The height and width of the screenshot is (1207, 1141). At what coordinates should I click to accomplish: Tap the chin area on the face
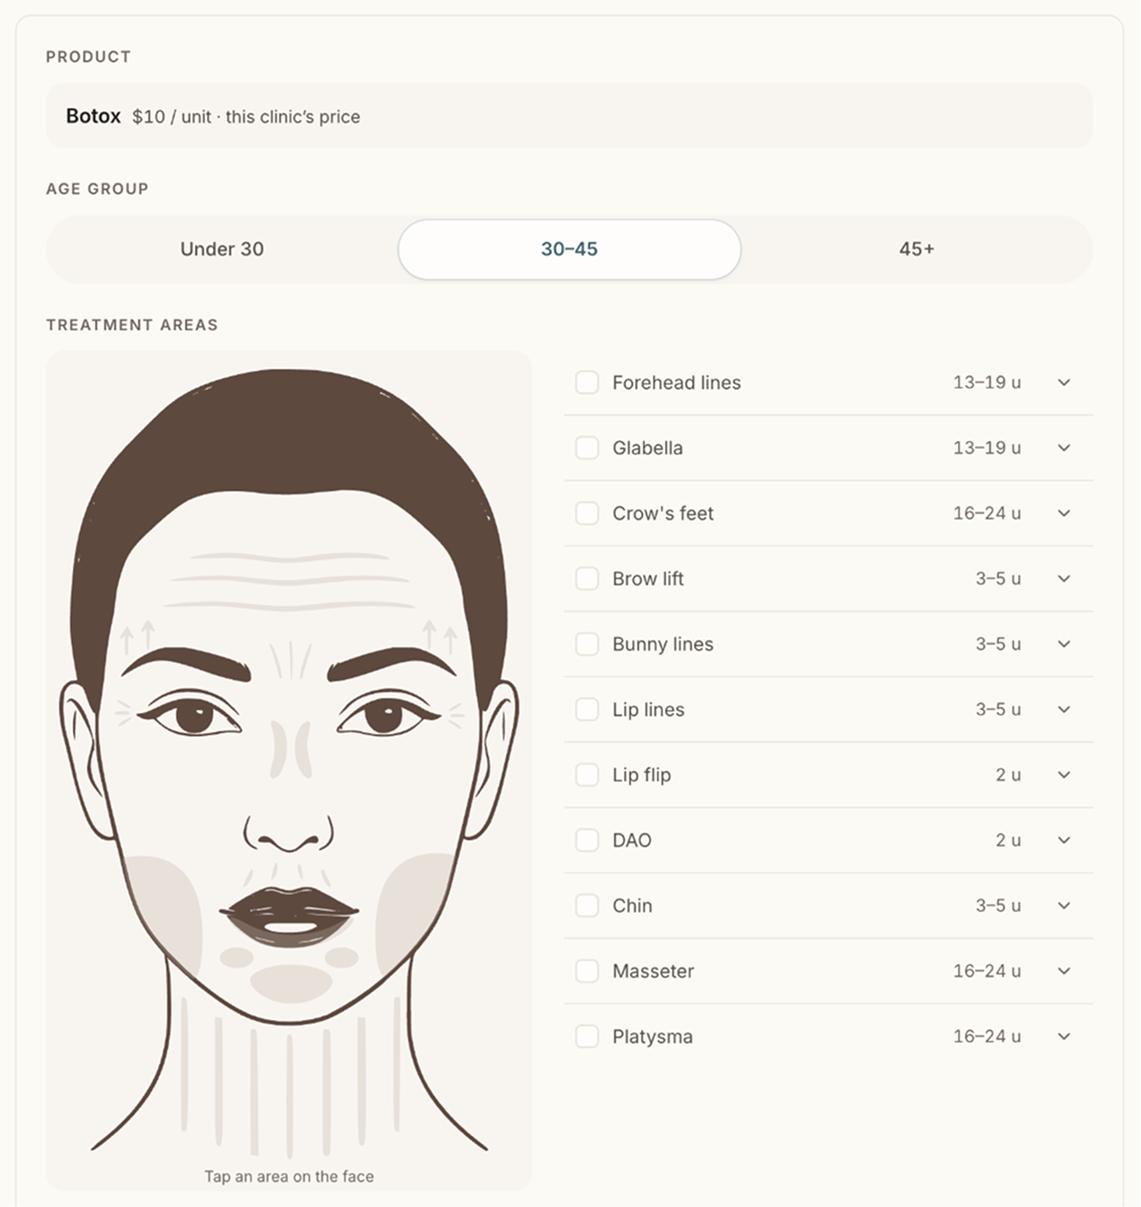pyautogui.click(x=290, y=983)
